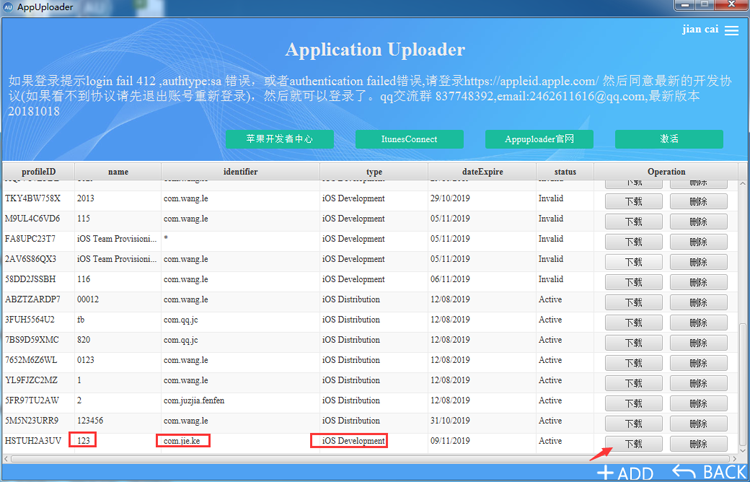This screenshot has height=482, width=750.
Task: Select the ABZTZARDP7 profile row
Action: pyautogui.click(x=371, y=300)
